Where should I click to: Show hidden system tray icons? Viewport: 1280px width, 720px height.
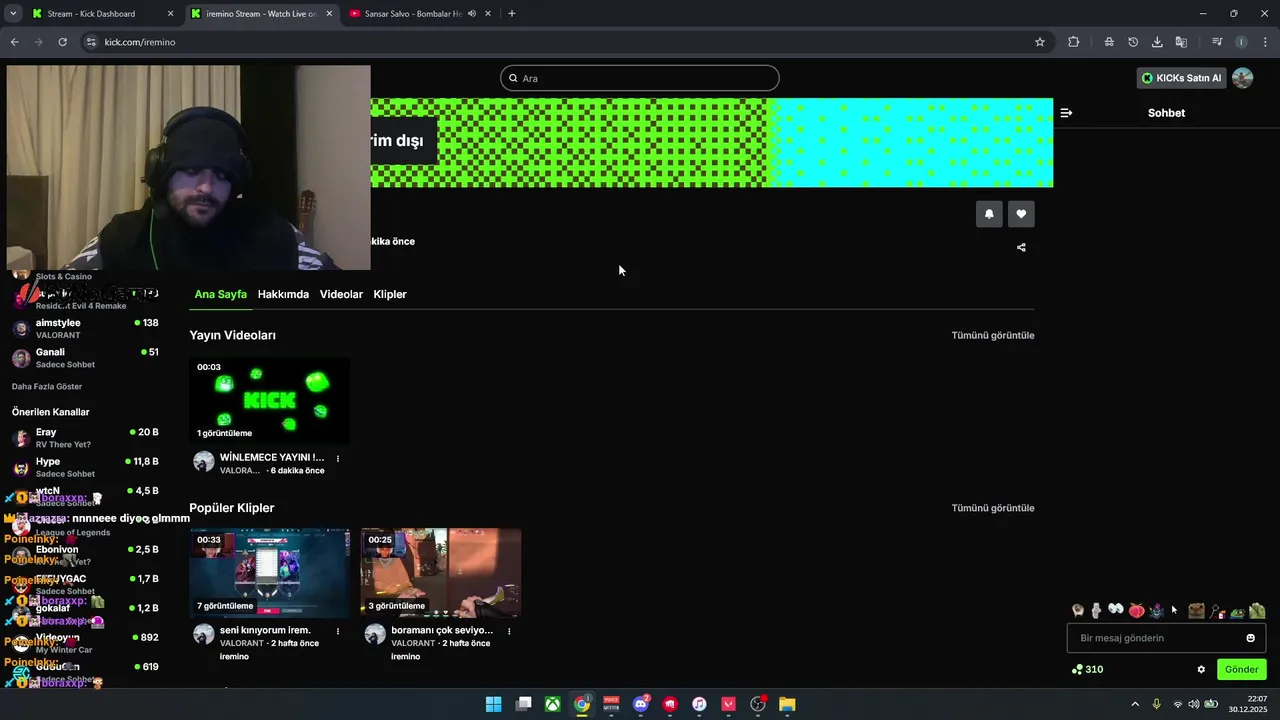pyautogui.click(x=1135, y=704)
